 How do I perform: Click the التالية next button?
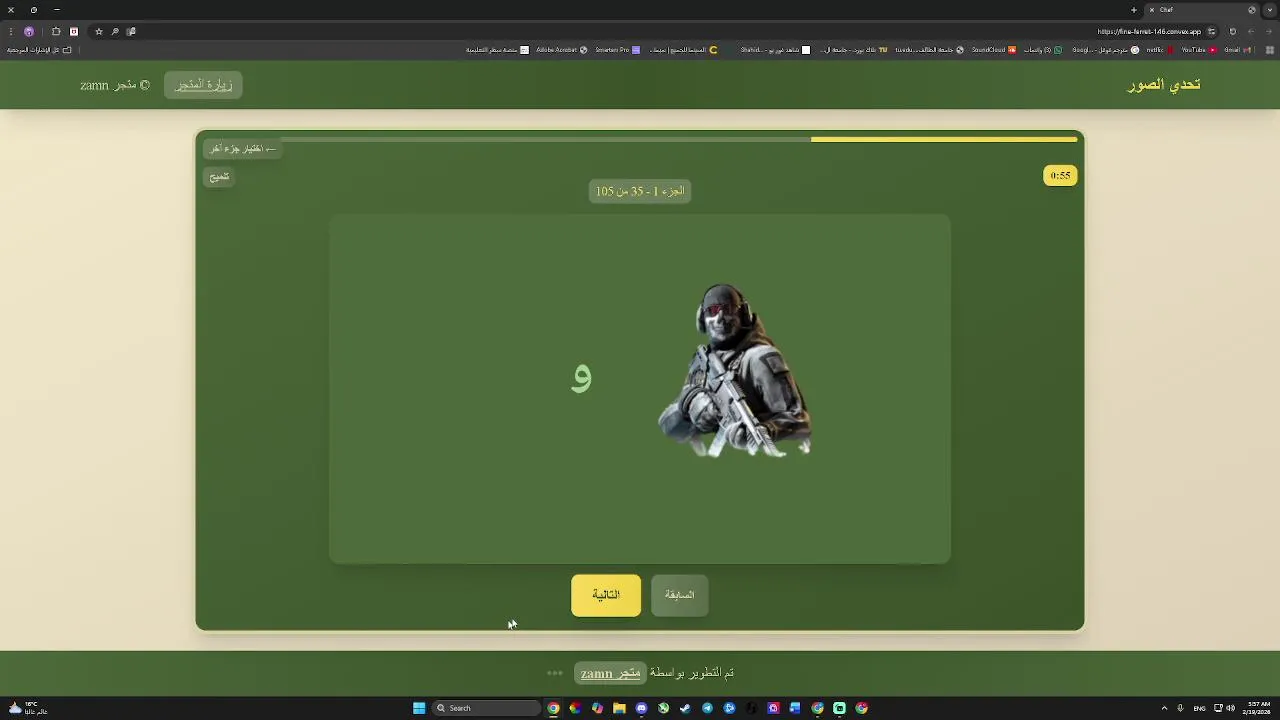[606, 595]
